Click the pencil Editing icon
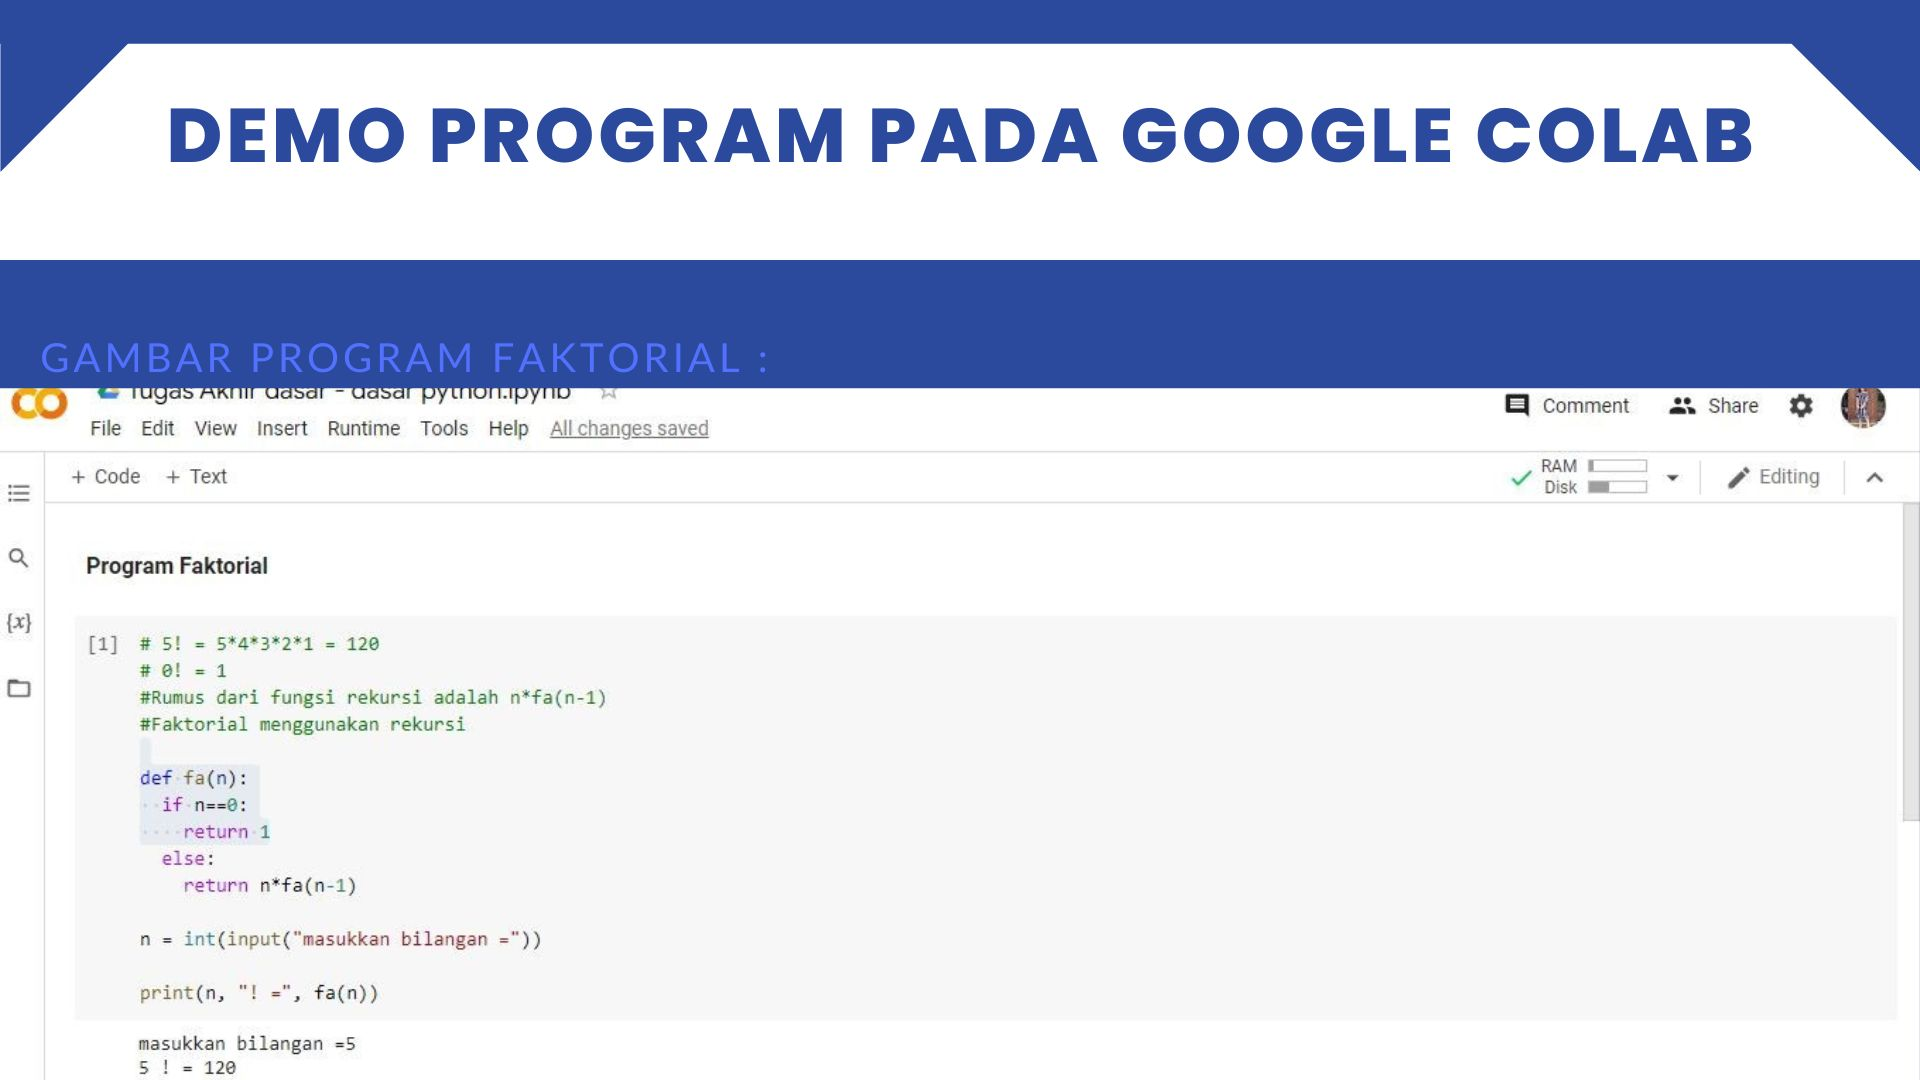1920x1080 pixels. tap(1739, 478)
